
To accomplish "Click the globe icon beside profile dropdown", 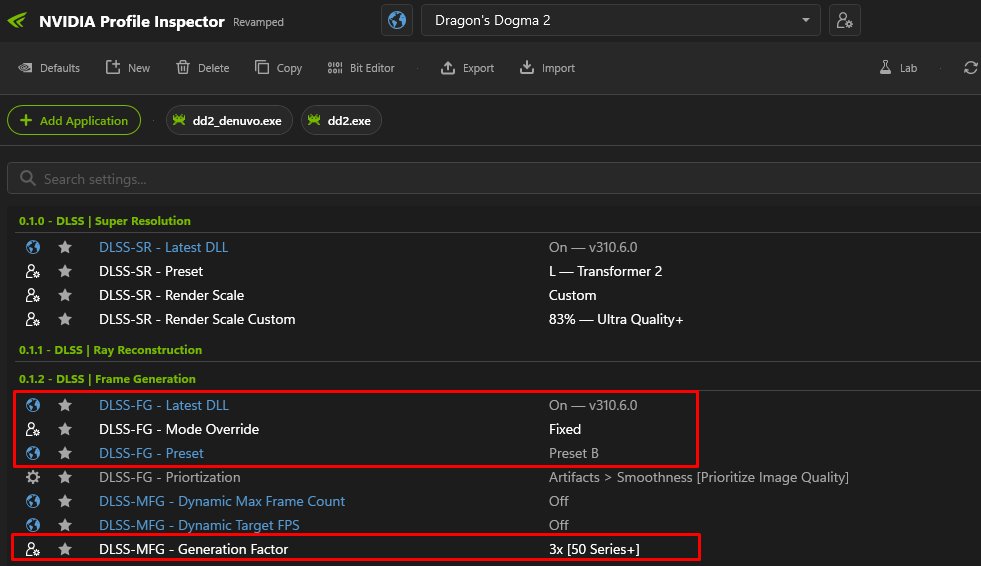I will click(397, 20).
